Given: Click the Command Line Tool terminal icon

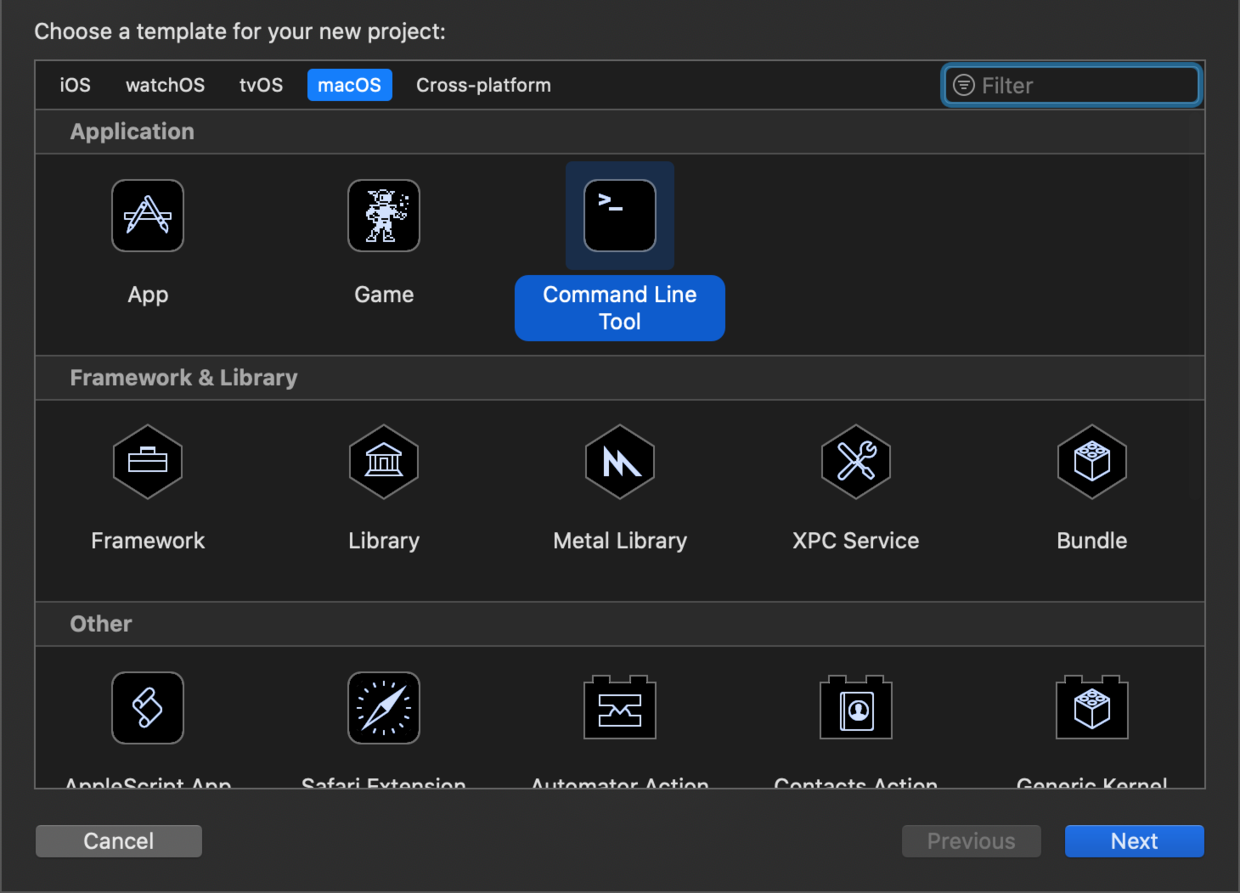Looking at the screenshot, I should pos(620,215).
